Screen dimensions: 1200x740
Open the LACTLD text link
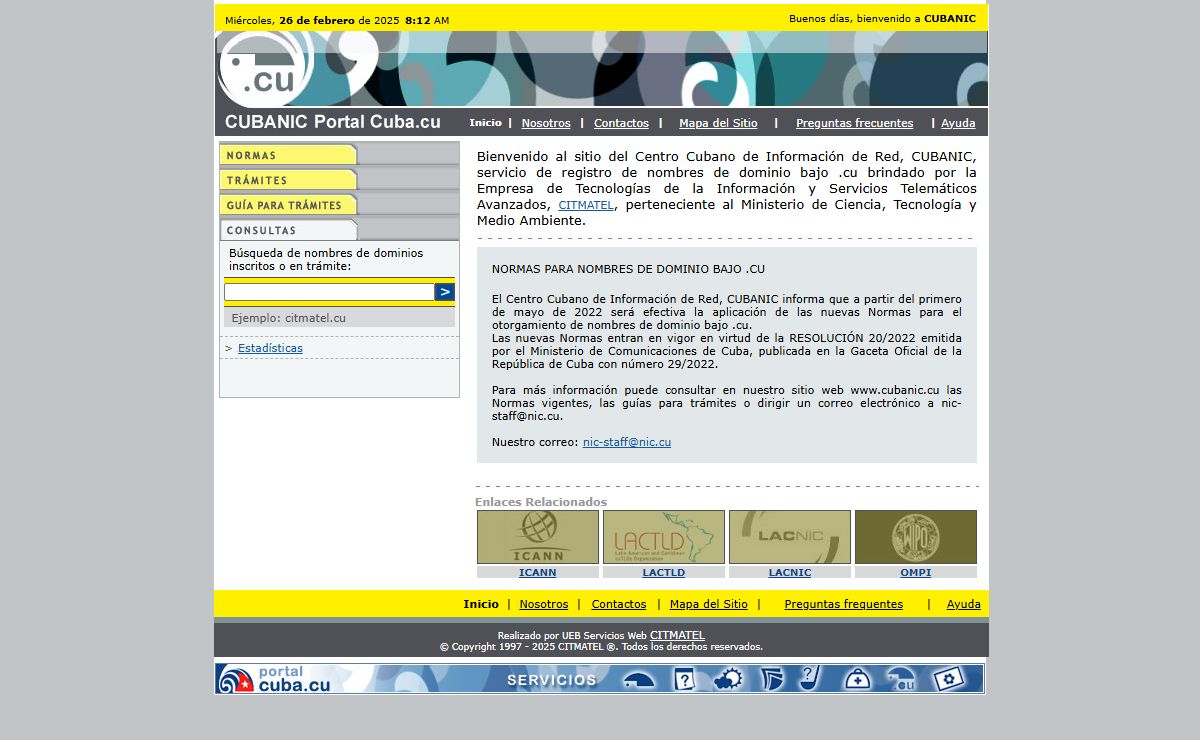(x=664, y=573)
